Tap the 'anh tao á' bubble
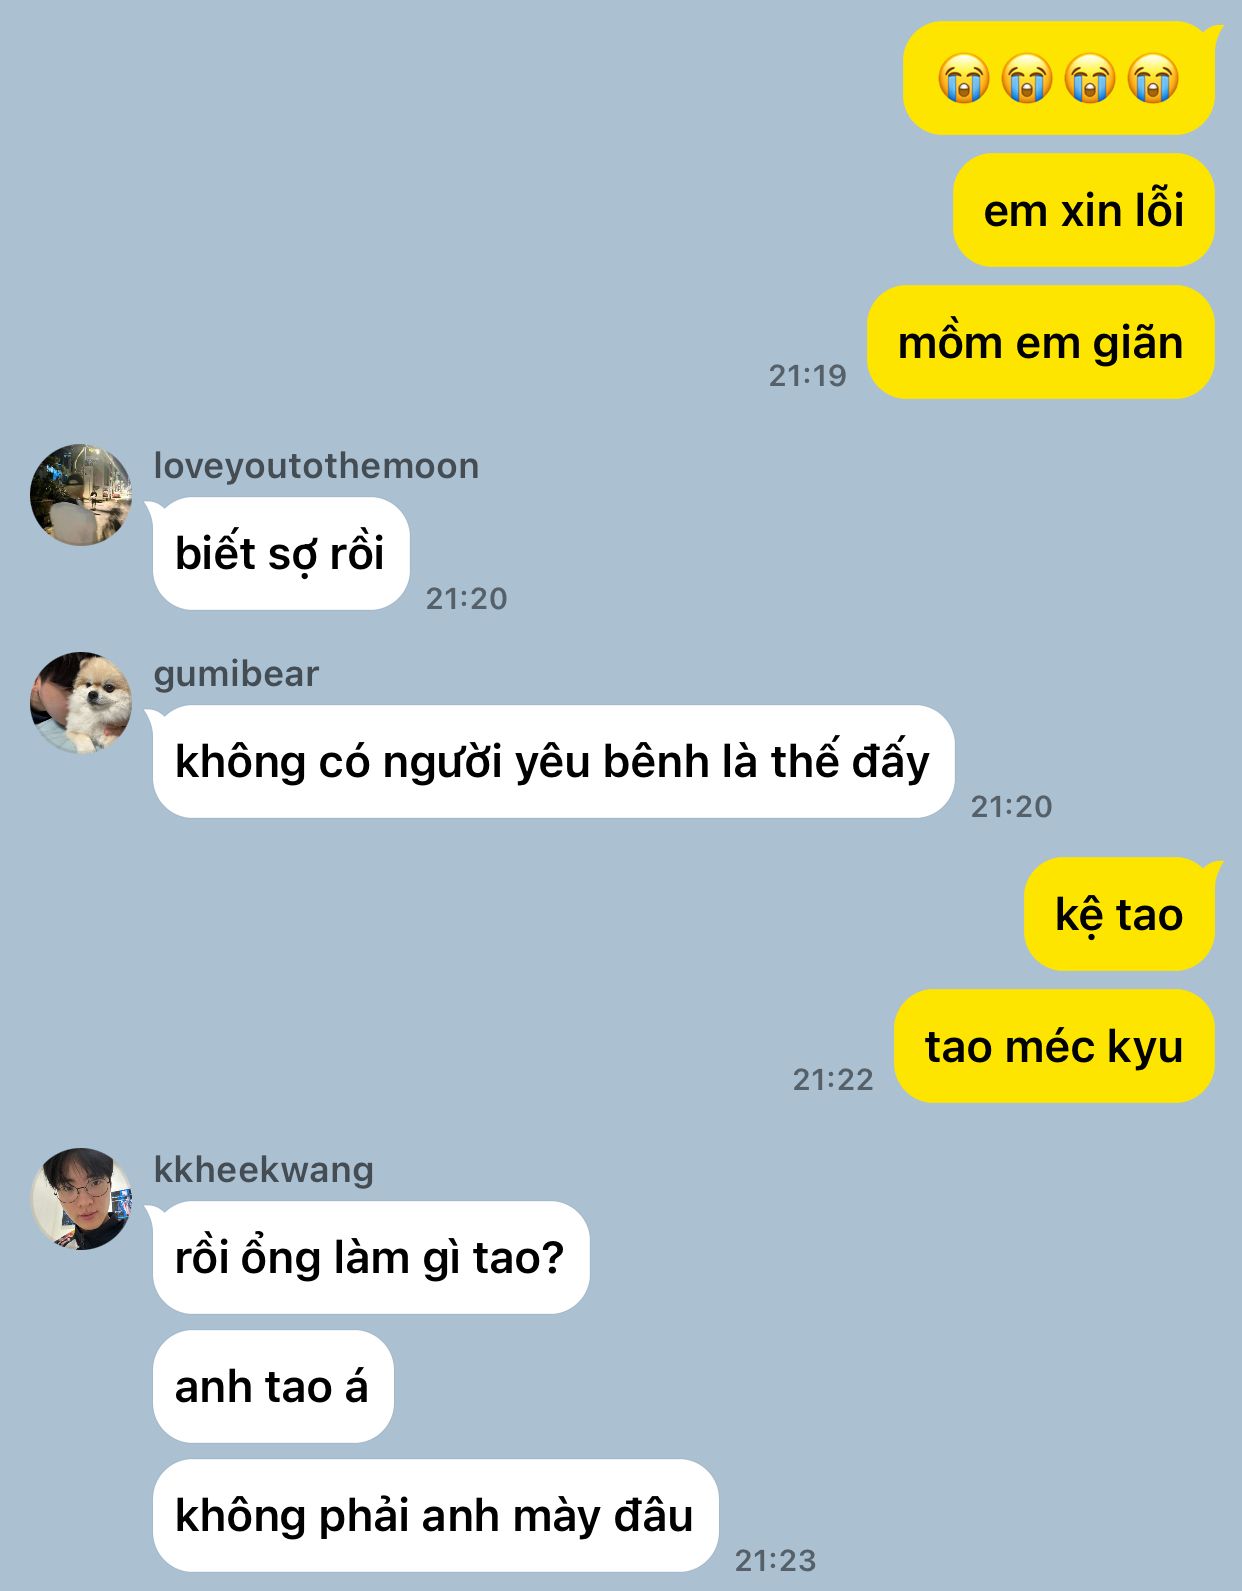The width and height of the screenshot is (1242, 1591). tap(273, 1386)
